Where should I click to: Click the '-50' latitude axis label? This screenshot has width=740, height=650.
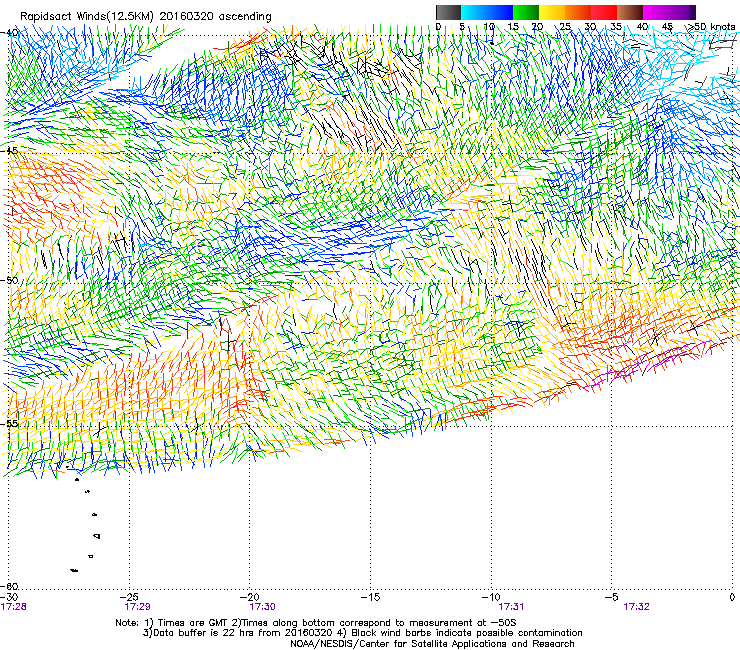pyautogui.click(x=10, y=280)
